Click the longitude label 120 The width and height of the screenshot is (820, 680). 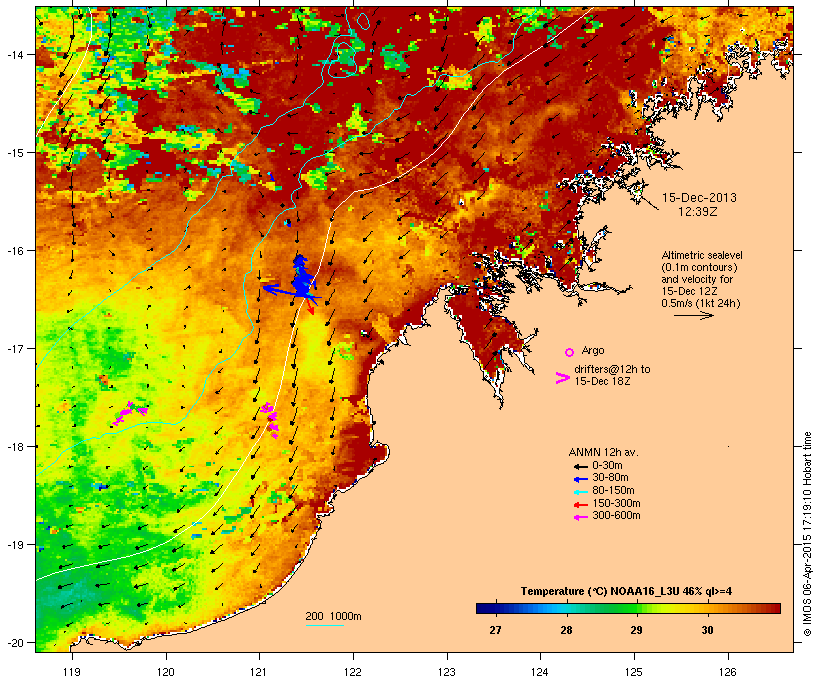166,672
